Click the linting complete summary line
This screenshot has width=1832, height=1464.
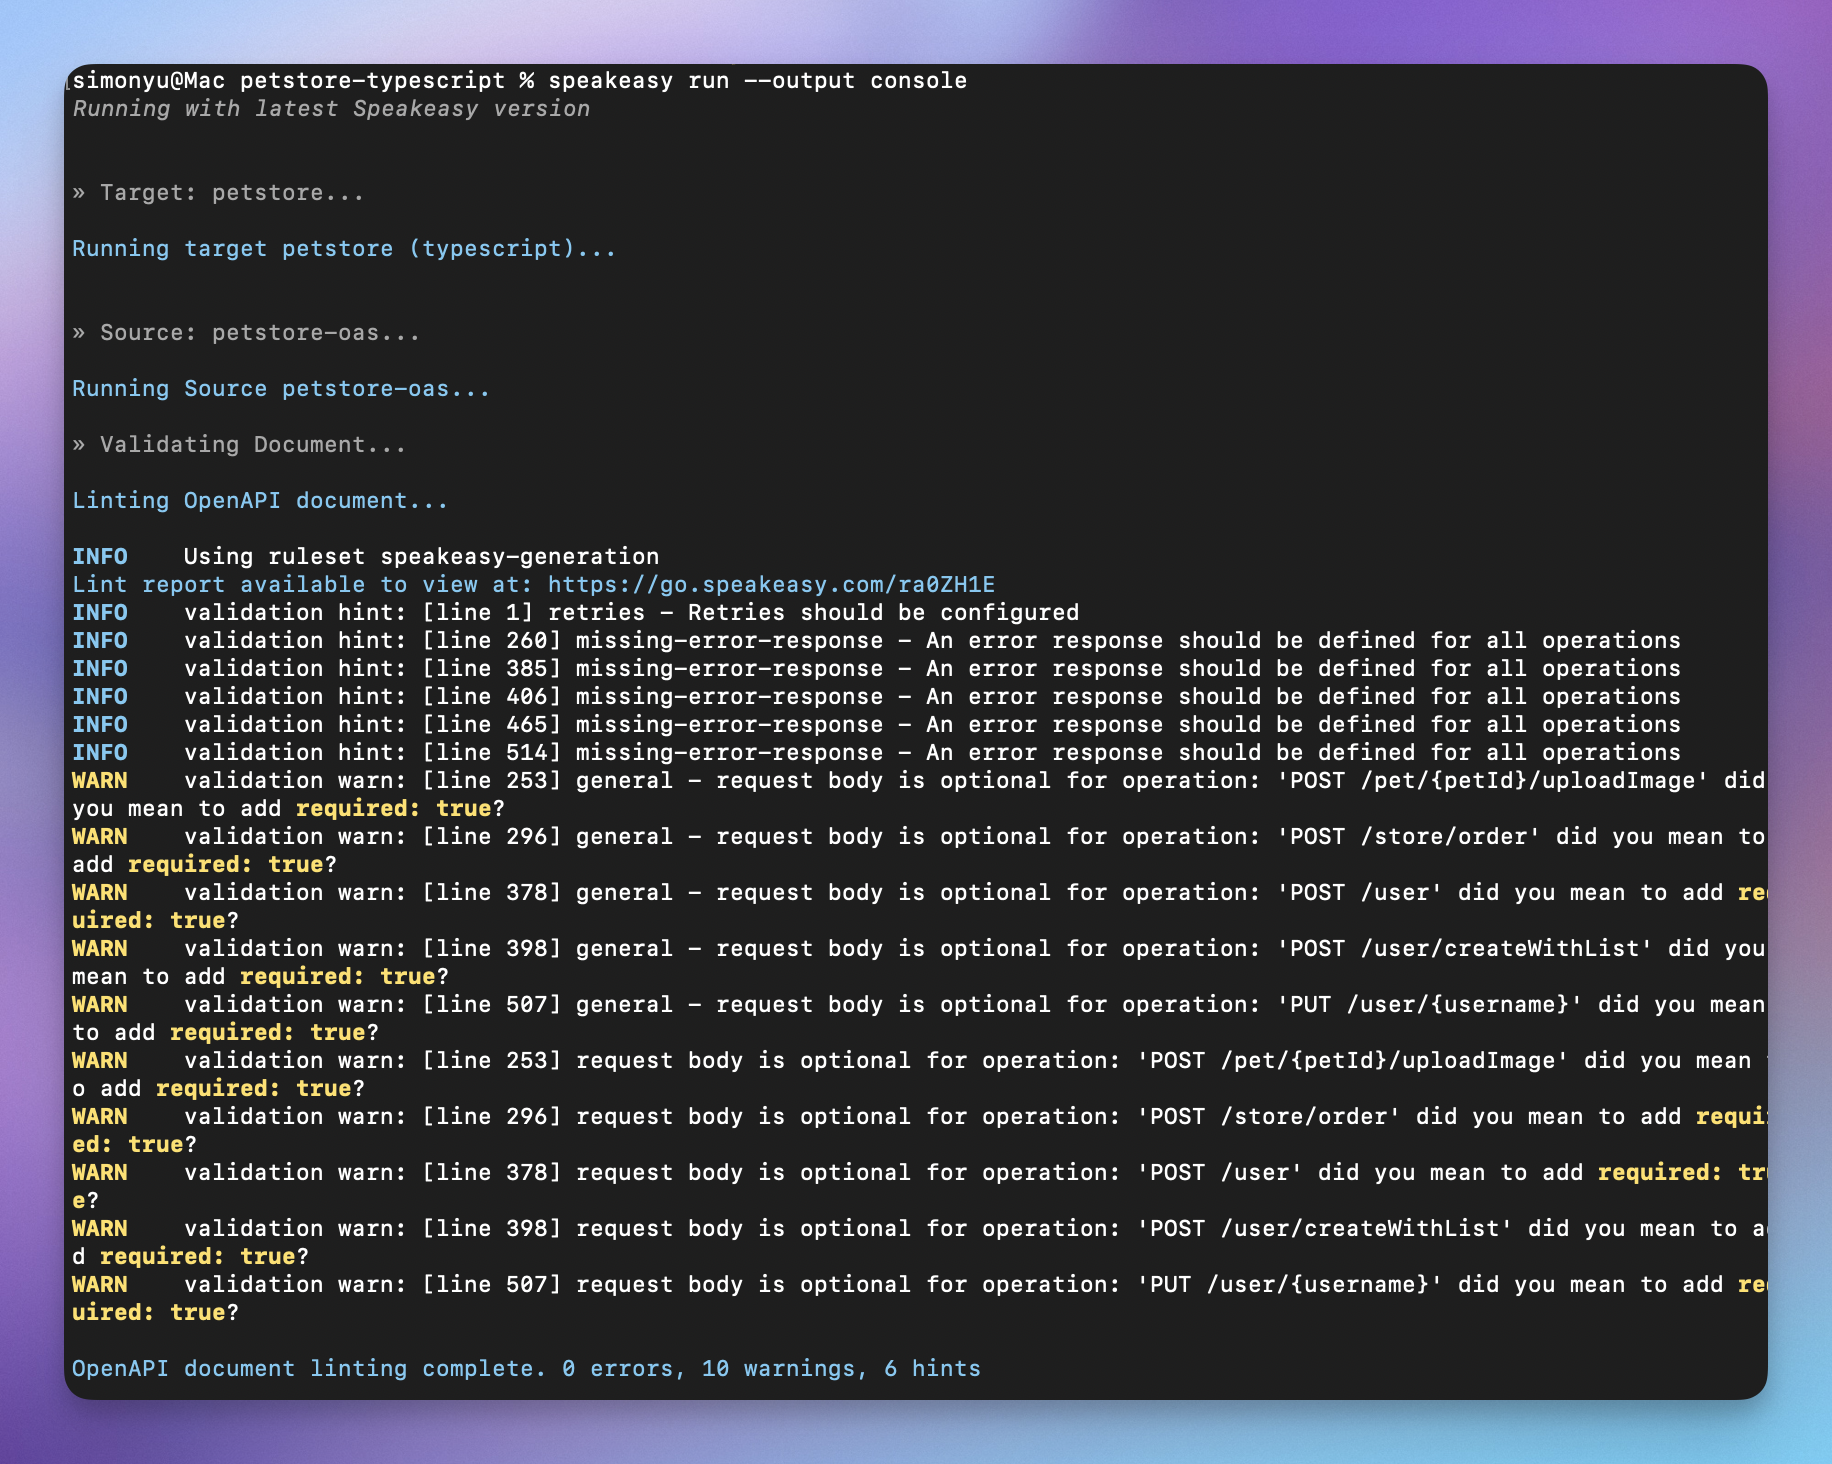pyautogui.click(x=525, y=1368)
